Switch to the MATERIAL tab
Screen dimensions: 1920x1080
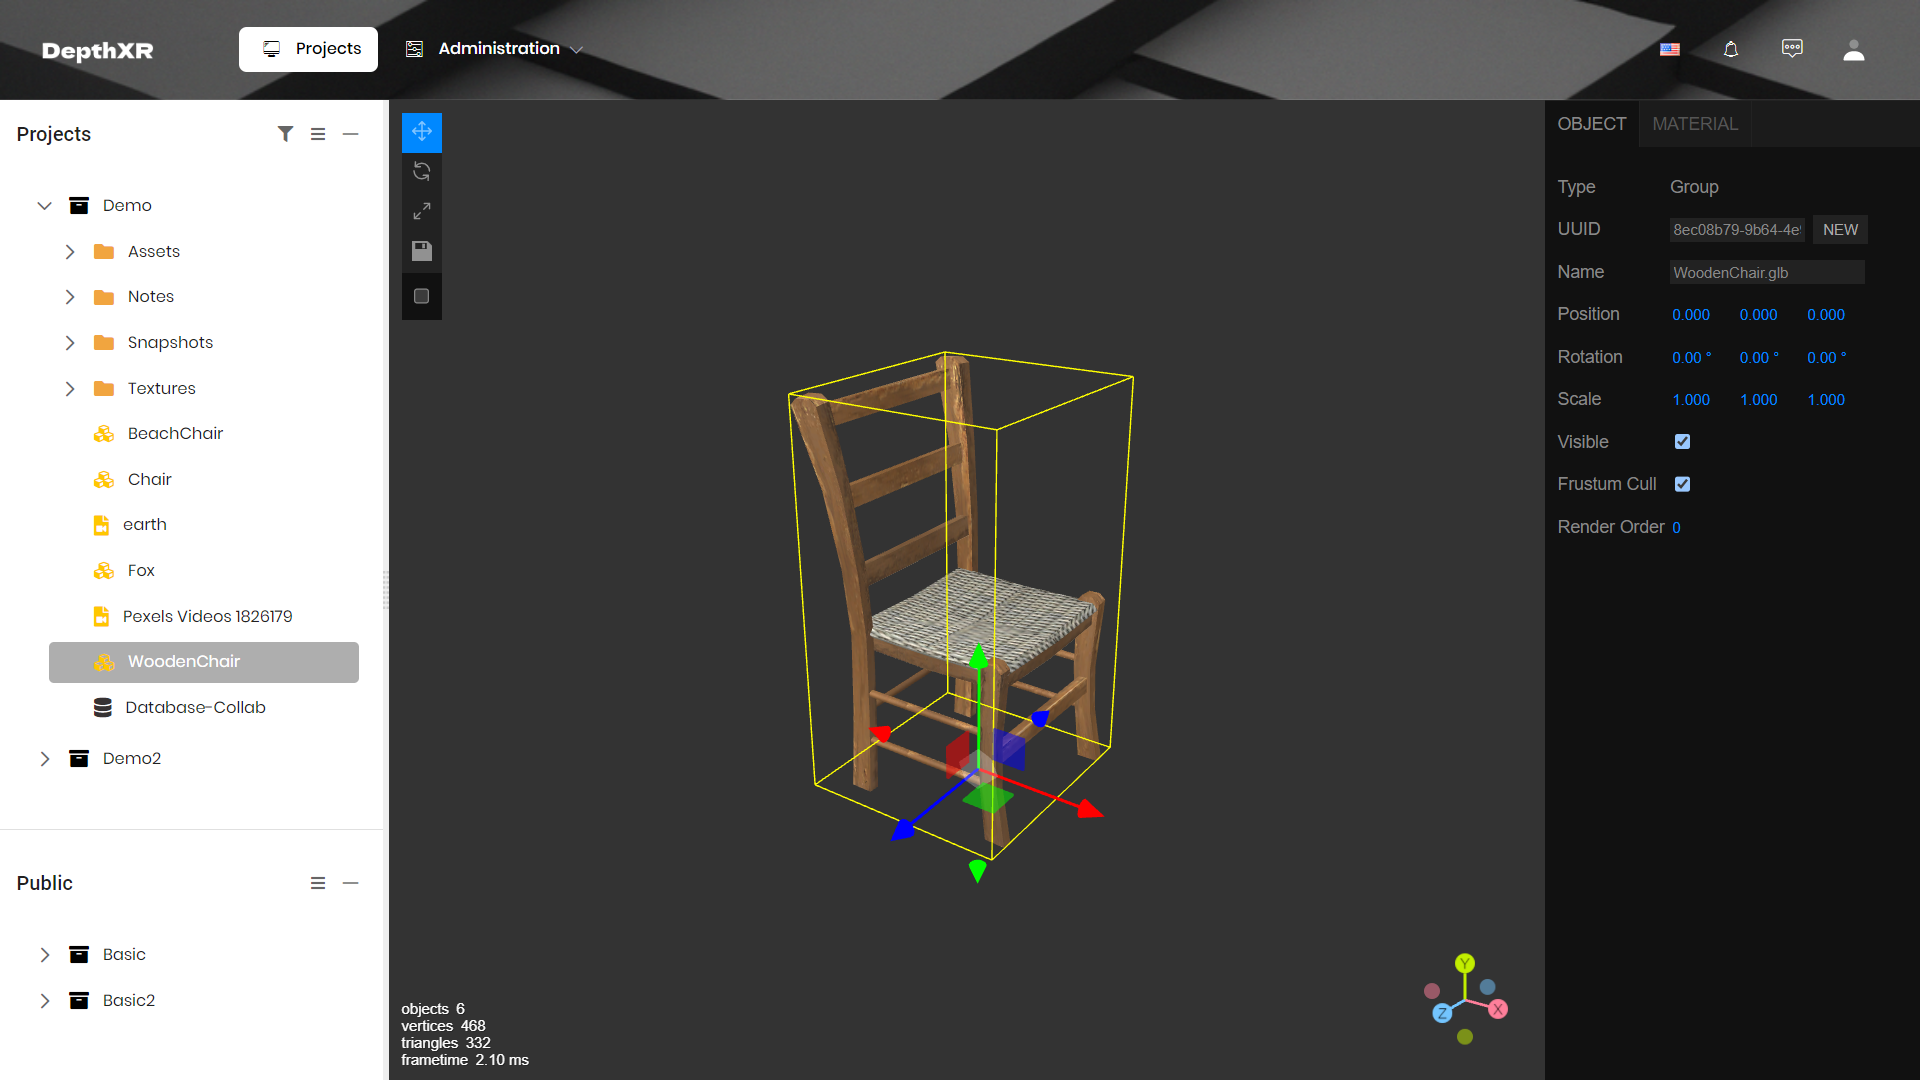(1695, 124)
